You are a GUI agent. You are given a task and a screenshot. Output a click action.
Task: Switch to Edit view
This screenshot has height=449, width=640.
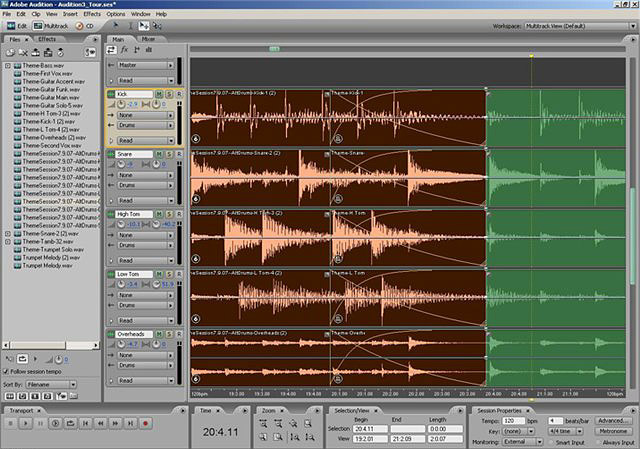tap(17, 26)
